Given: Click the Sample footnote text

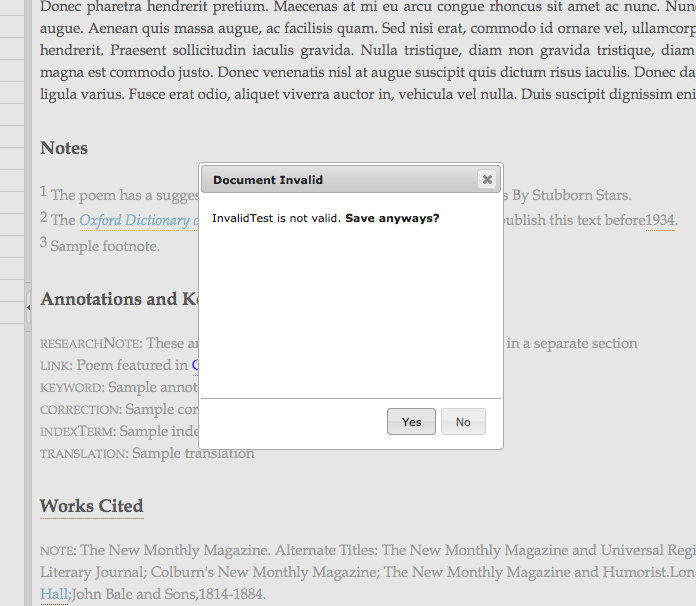Looking at the screenshot, I should (105, 246).
